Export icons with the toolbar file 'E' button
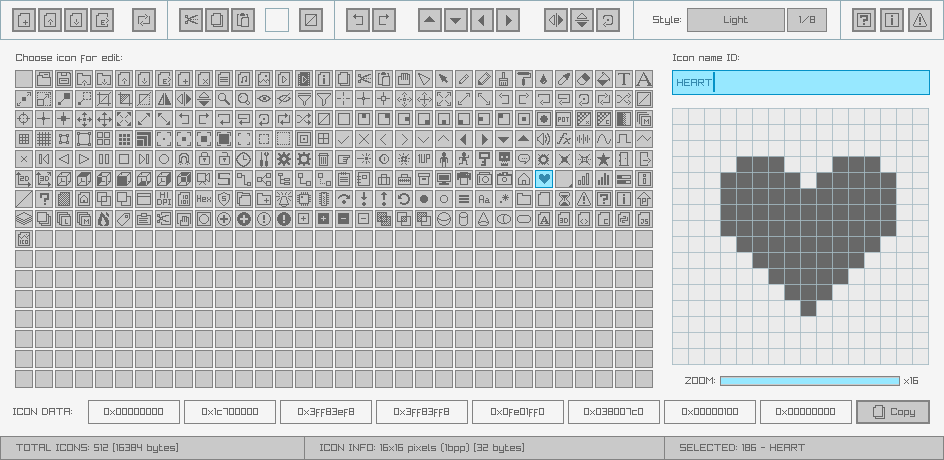 (102, 20)
